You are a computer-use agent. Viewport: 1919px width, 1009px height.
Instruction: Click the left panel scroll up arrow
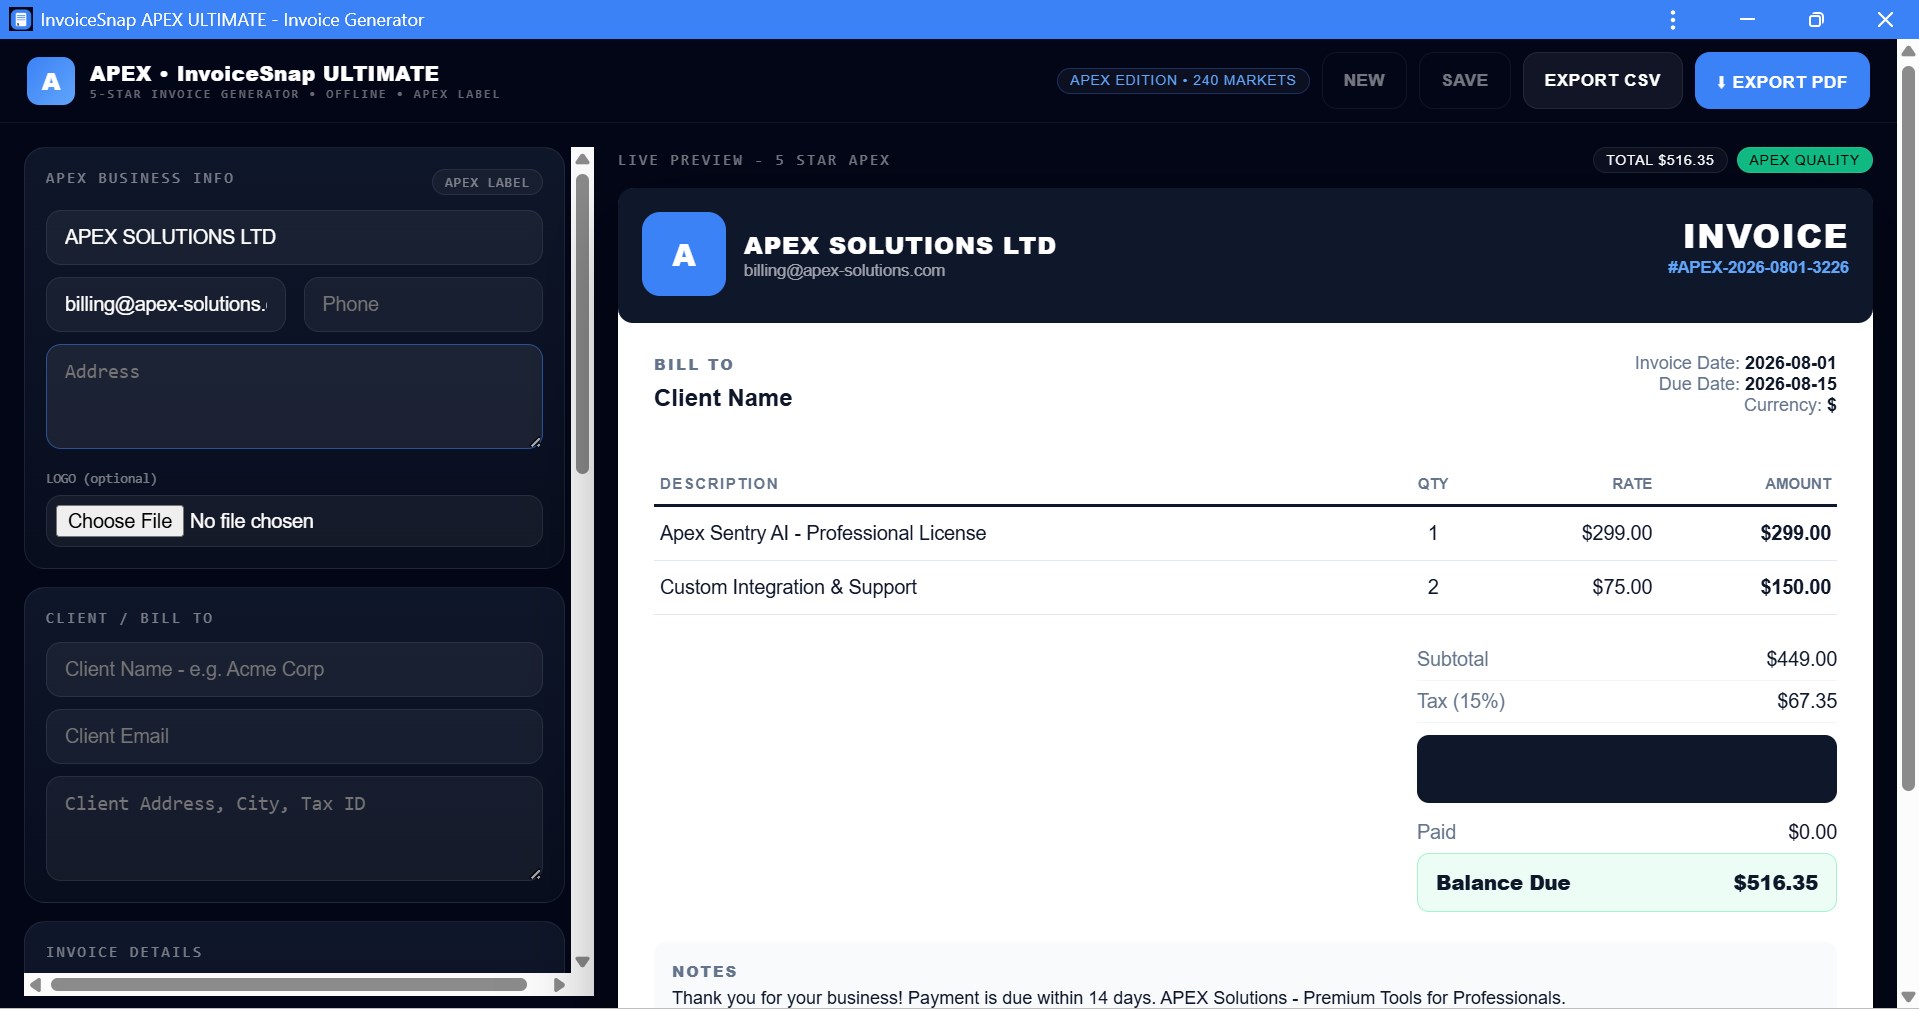pos(582,159)
